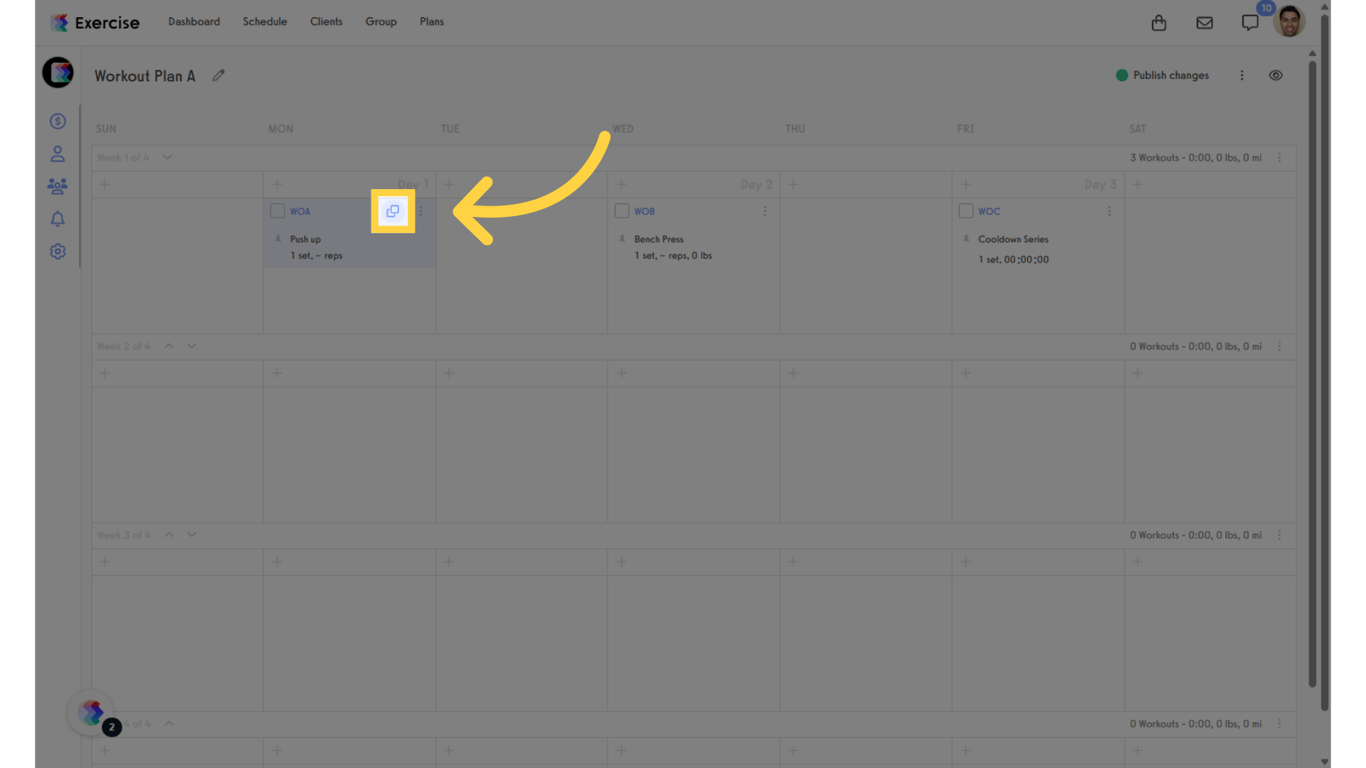Add a workout on Thursday of week 1
Image resolution: width=1366 pixels, height=768 pixels.
pyautogui.click(x=793, y=184)
